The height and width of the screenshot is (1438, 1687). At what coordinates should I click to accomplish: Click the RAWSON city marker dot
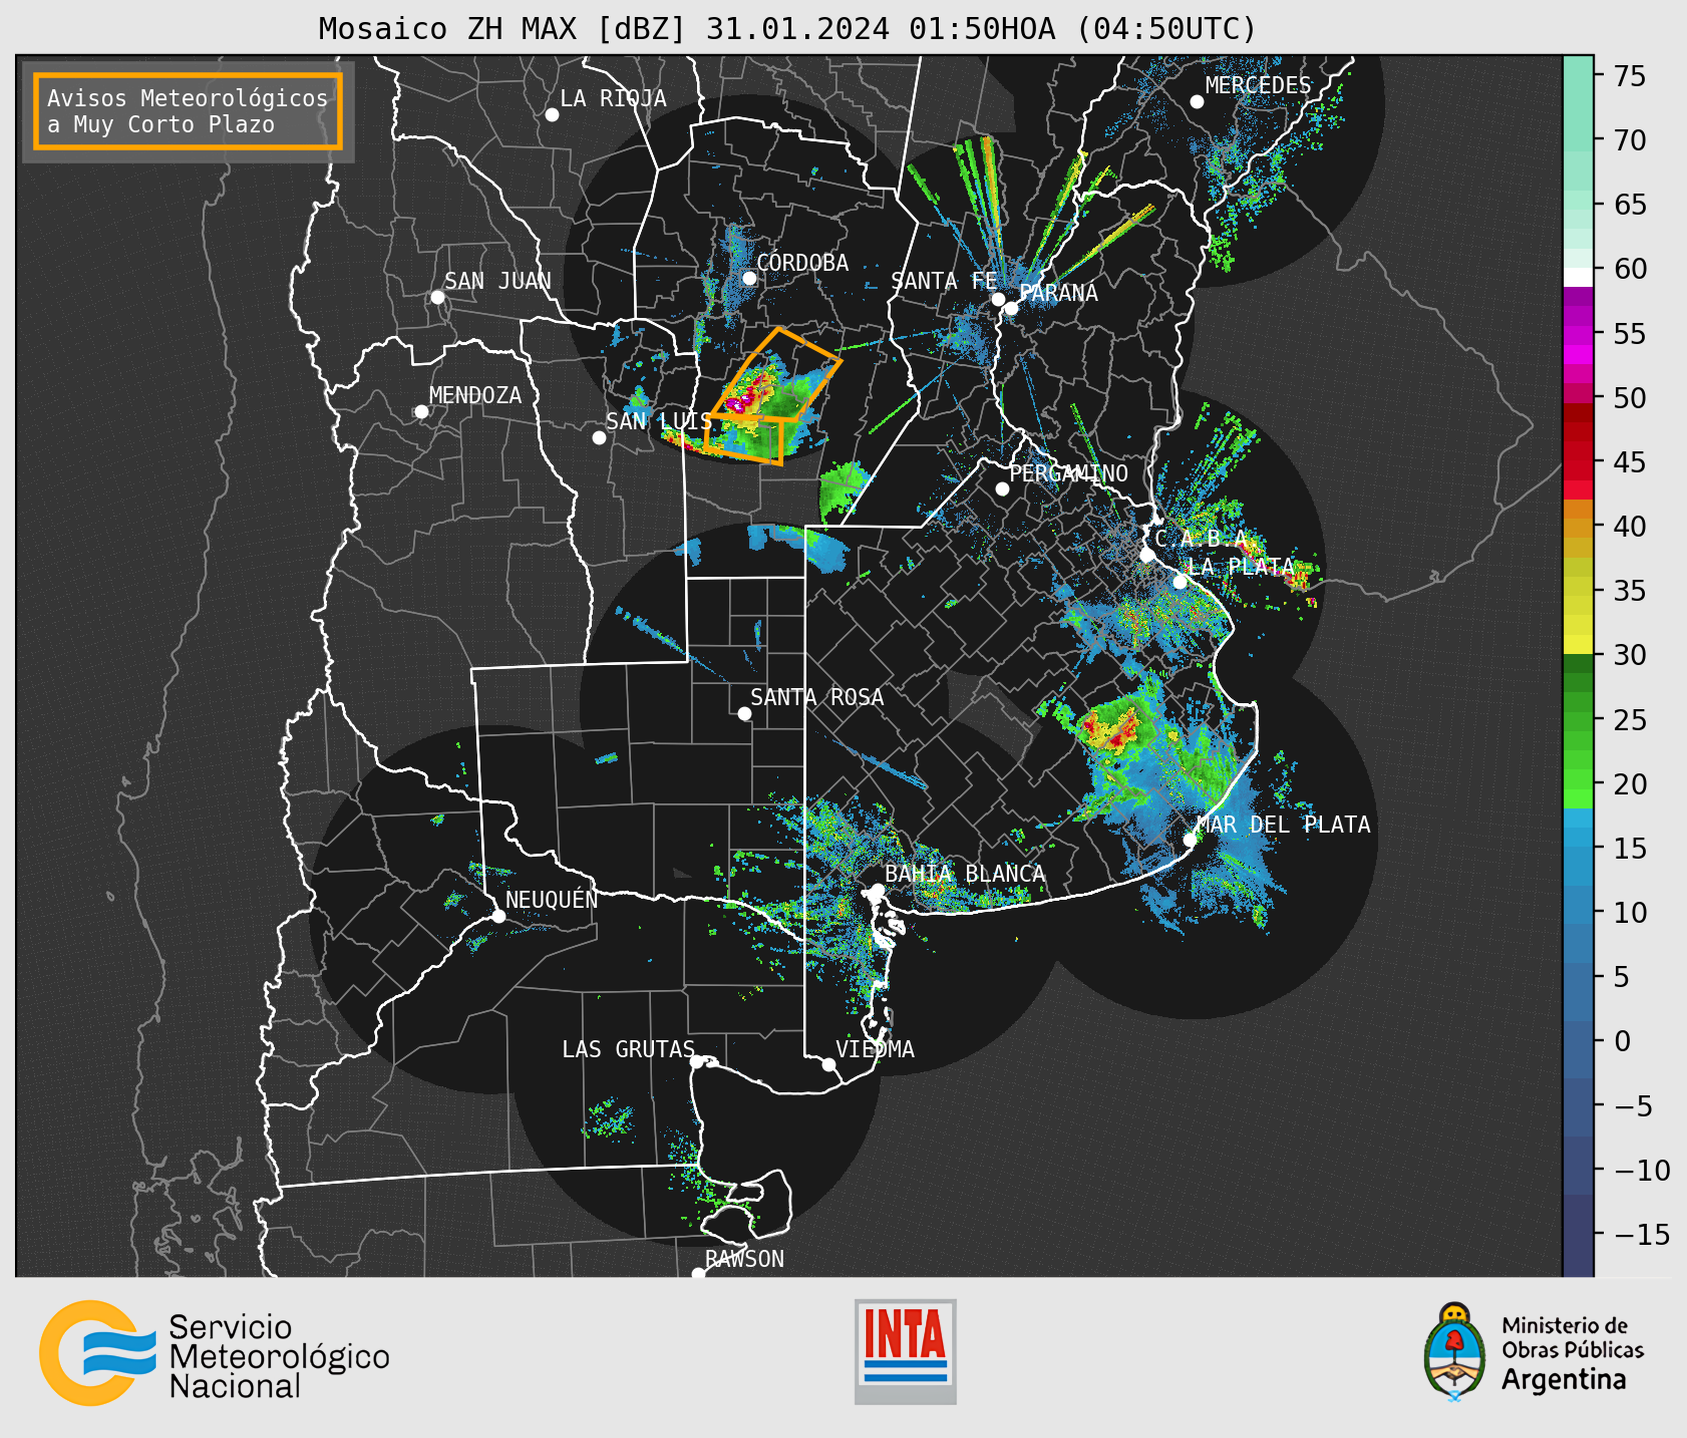[698, 1274]
